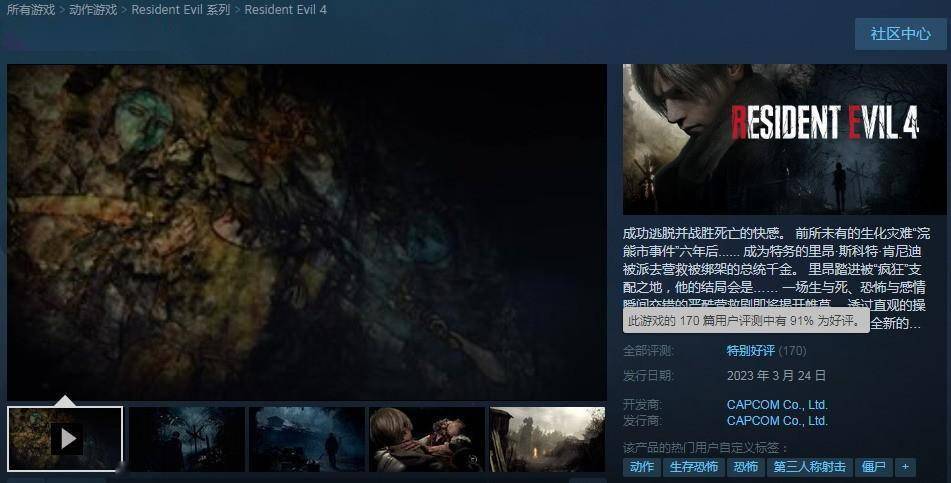Screen dimensions: 951x483
Task: Click the 全部评测 label
Action: click(x=648, y=351)
